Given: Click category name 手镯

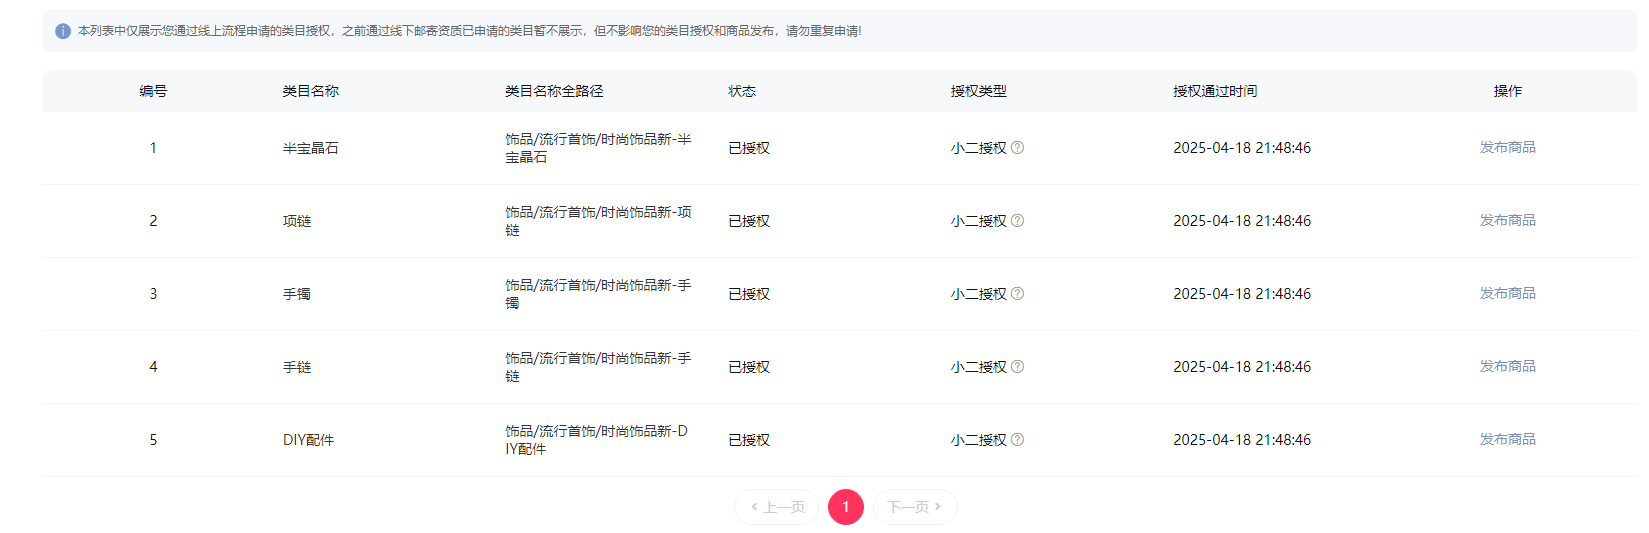Looking at the screenshot, I should coord(297,294).
